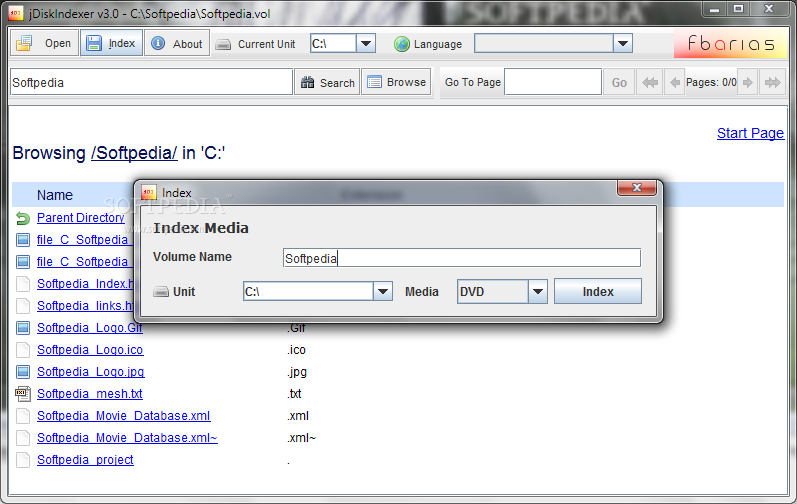797x504 pixels.
Task: Click the search text field containing Softpedia
Action: (151, 82)
